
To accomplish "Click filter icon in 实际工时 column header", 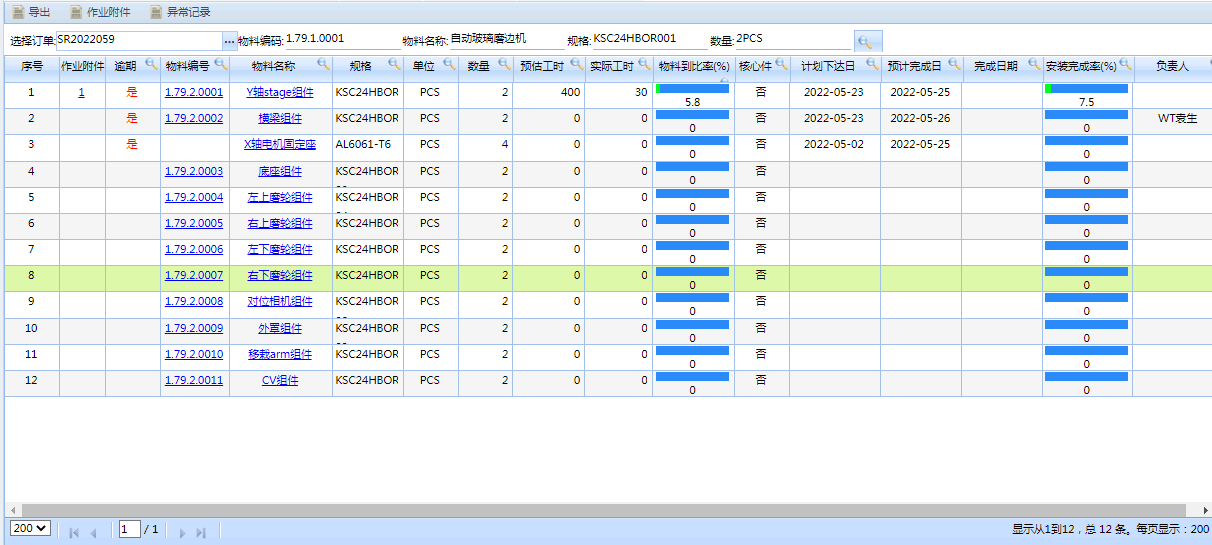I will coord(644,64).
